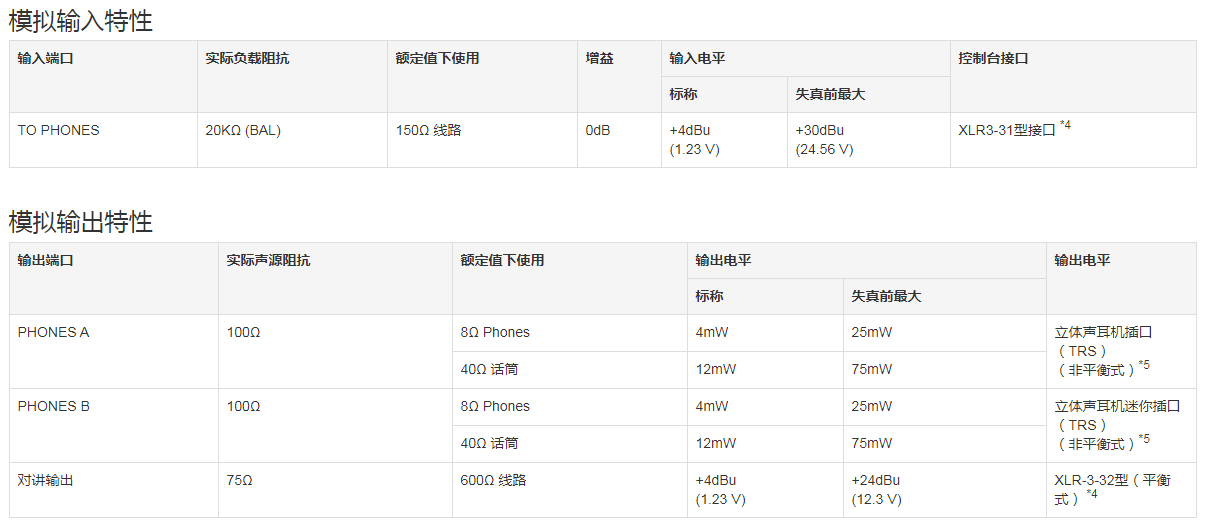Click the 20KΩ (BAL) cell
This screenshot has height=528, width=1207.
pos(243,130)
